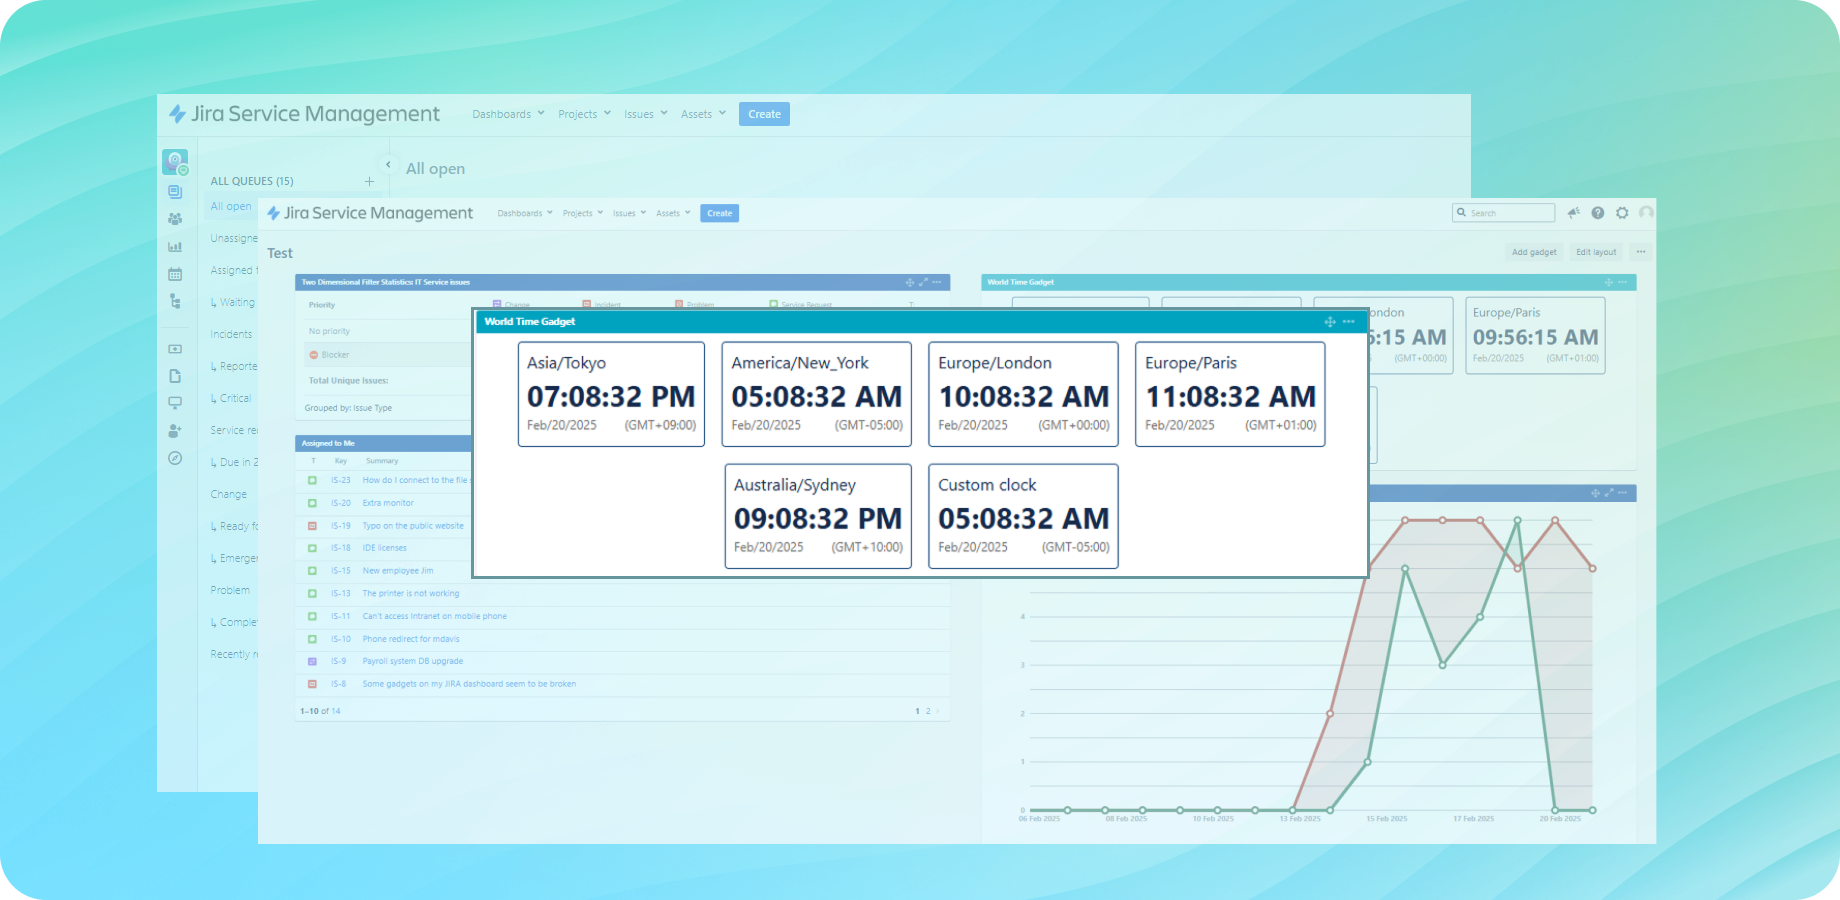Open 'The printer is not working' issue

(411, 593)
